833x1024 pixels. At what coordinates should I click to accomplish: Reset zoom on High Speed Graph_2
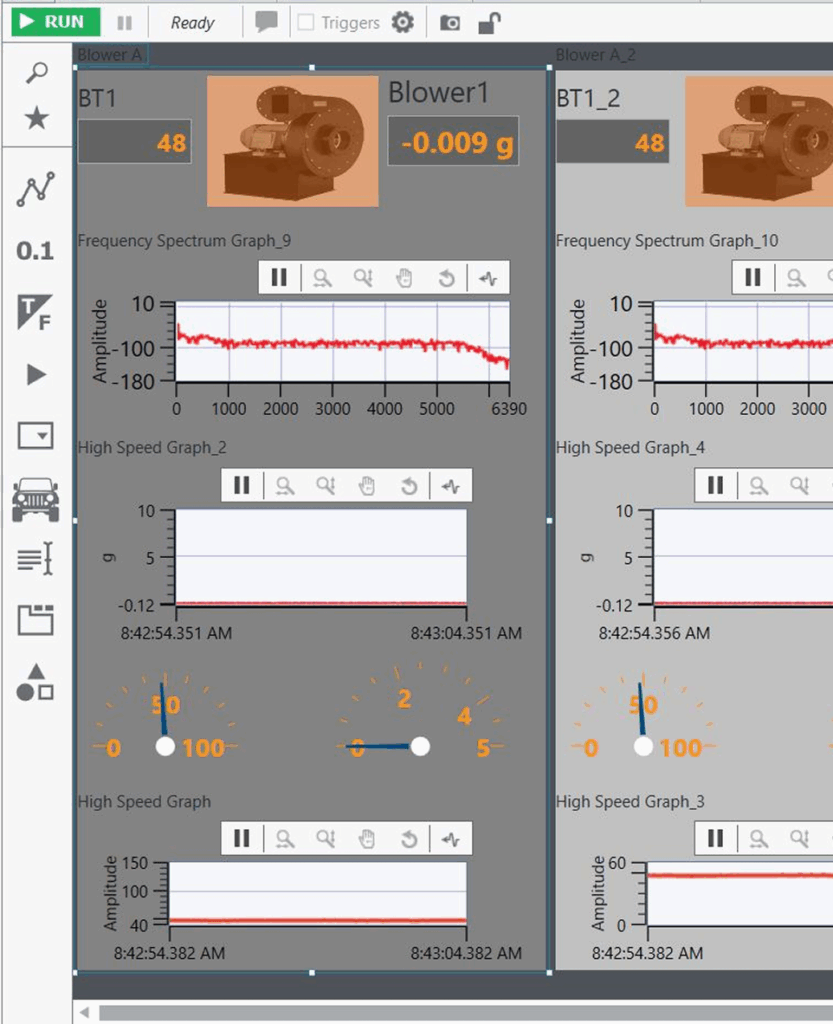(408, 486)
